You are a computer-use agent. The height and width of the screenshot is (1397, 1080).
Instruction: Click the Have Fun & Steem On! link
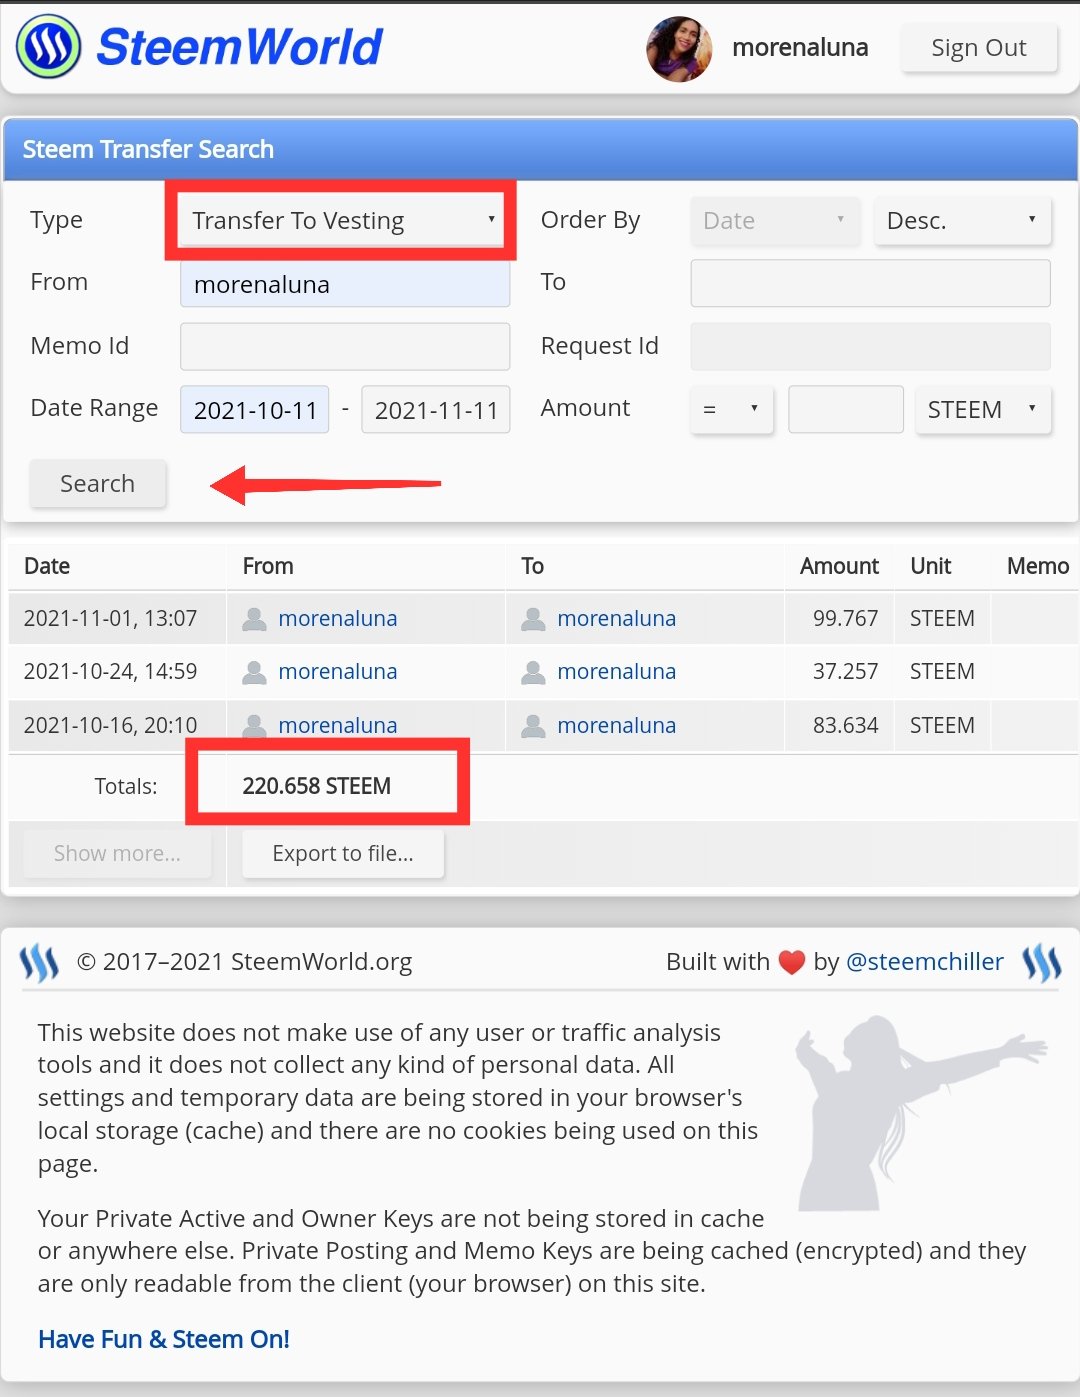point(164,1339)
